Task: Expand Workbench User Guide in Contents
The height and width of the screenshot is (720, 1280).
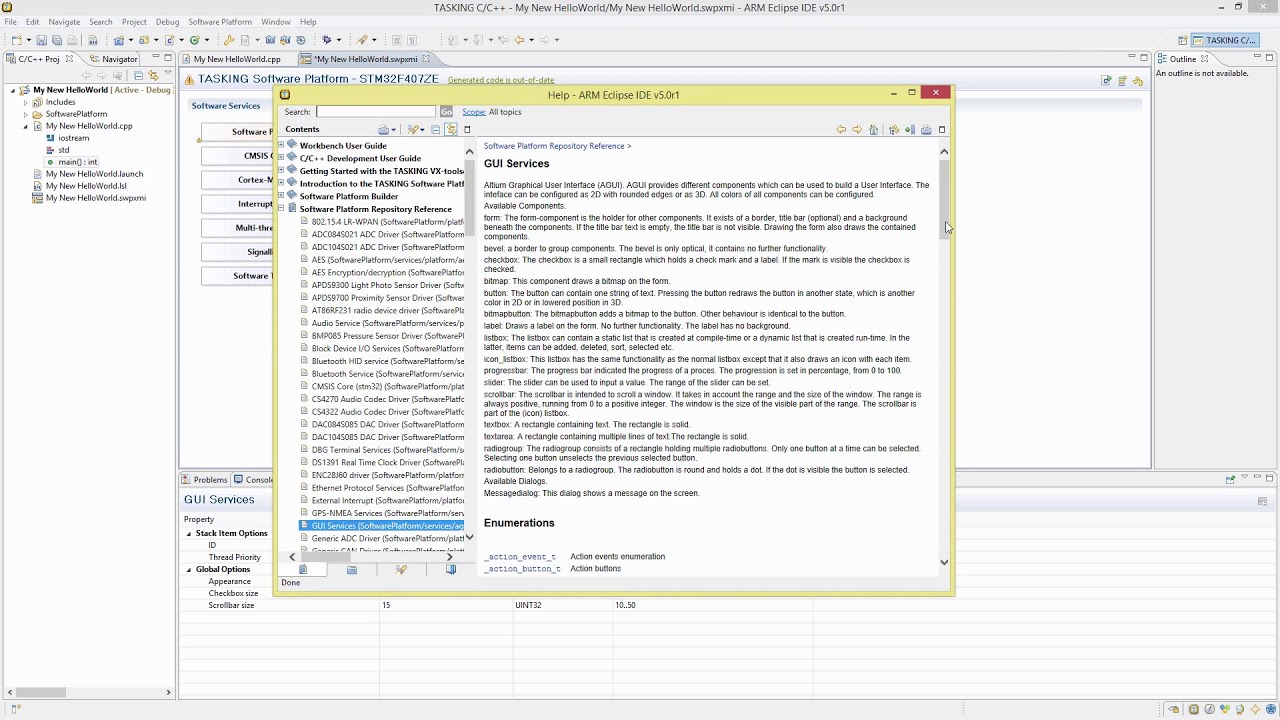Action: 282,146
